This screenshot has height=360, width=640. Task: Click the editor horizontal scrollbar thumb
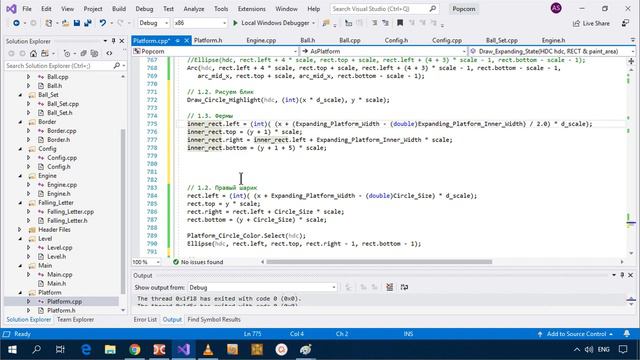tap(379, 262)
